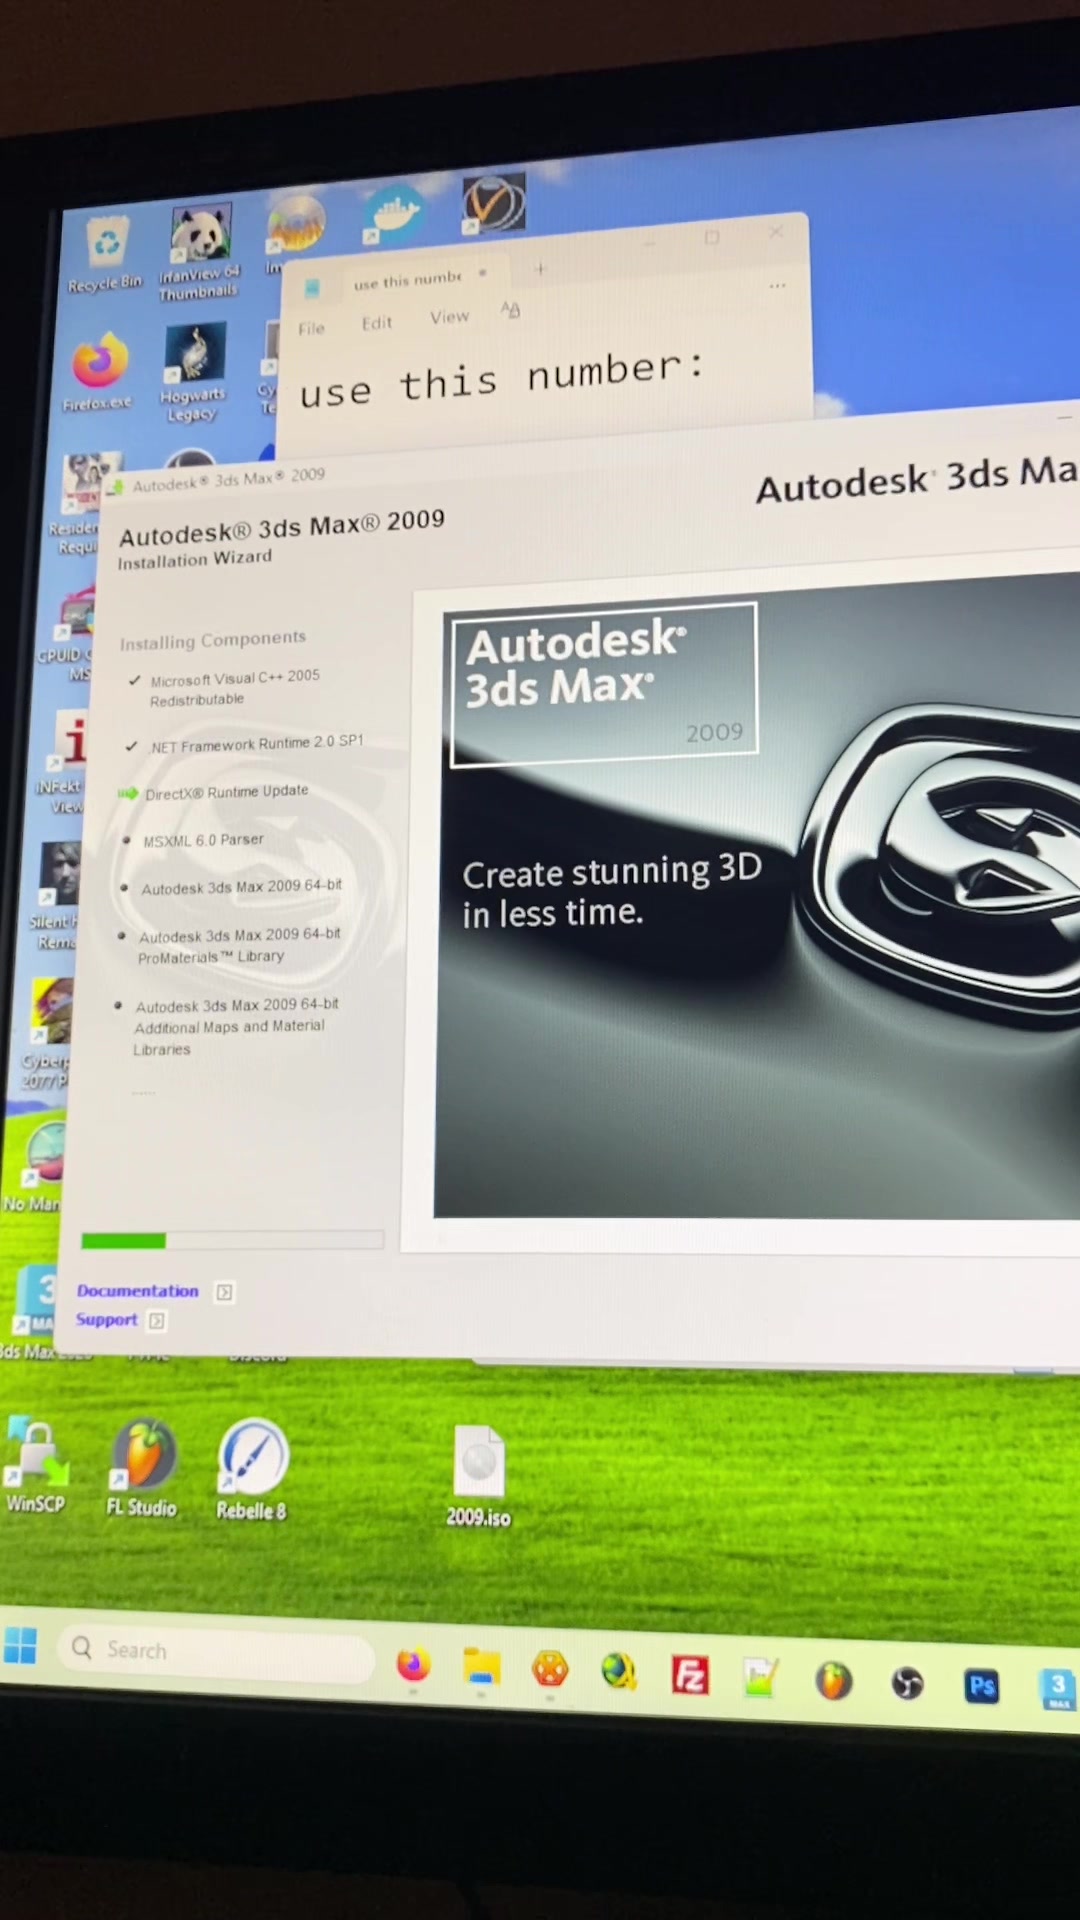
Task: Click the 'Autodesk 3ds Max 2009' splash logo box
Action: coord(604,685)
